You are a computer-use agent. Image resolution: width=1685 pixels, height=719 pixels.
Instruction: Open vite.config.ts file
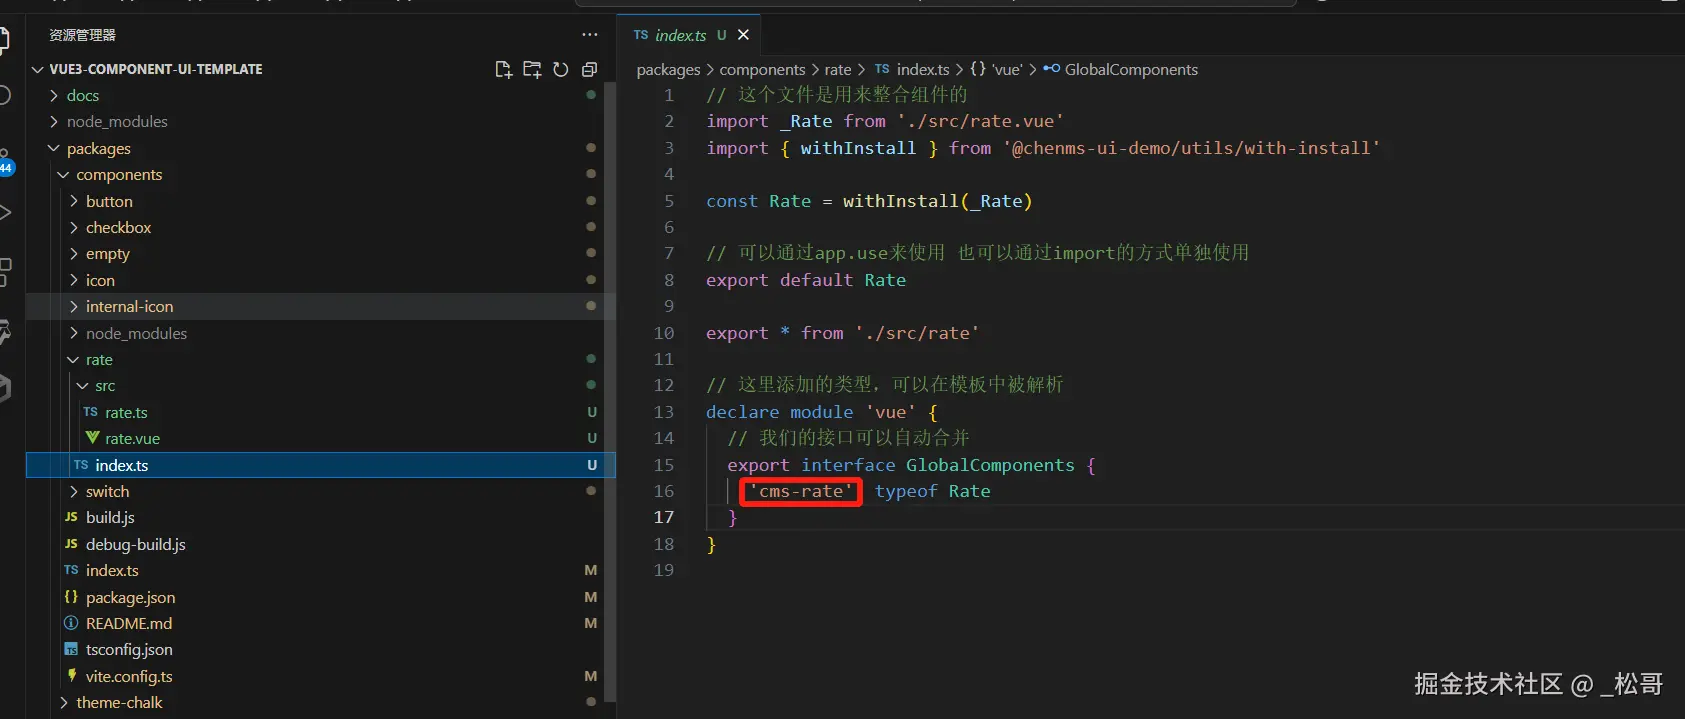tap(320, 676)
